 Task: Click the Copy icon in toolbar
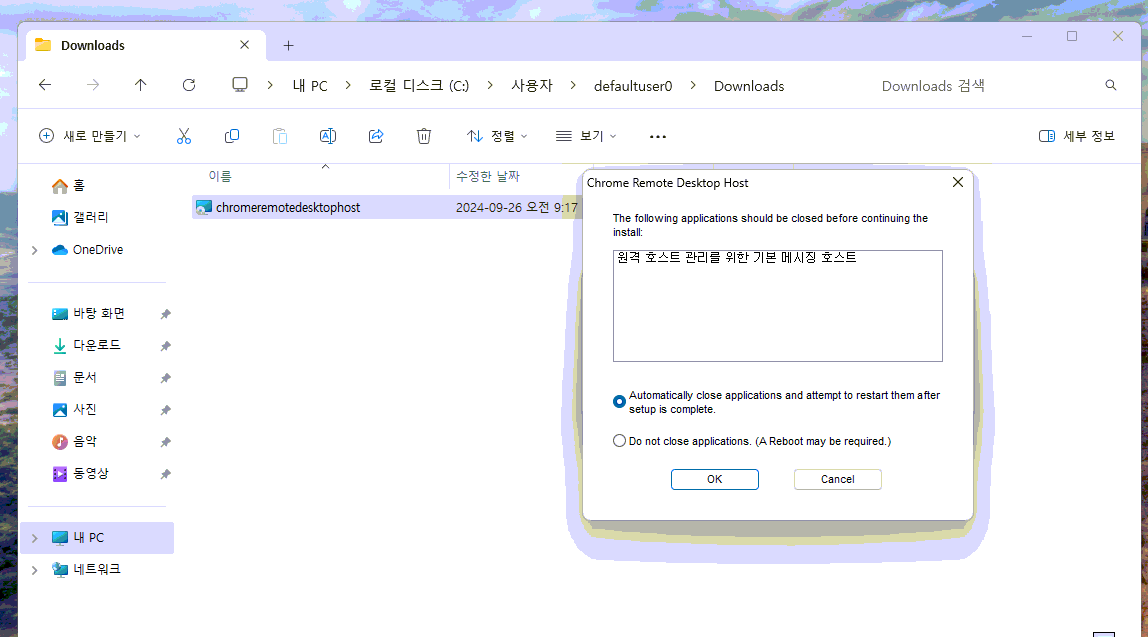232,136
